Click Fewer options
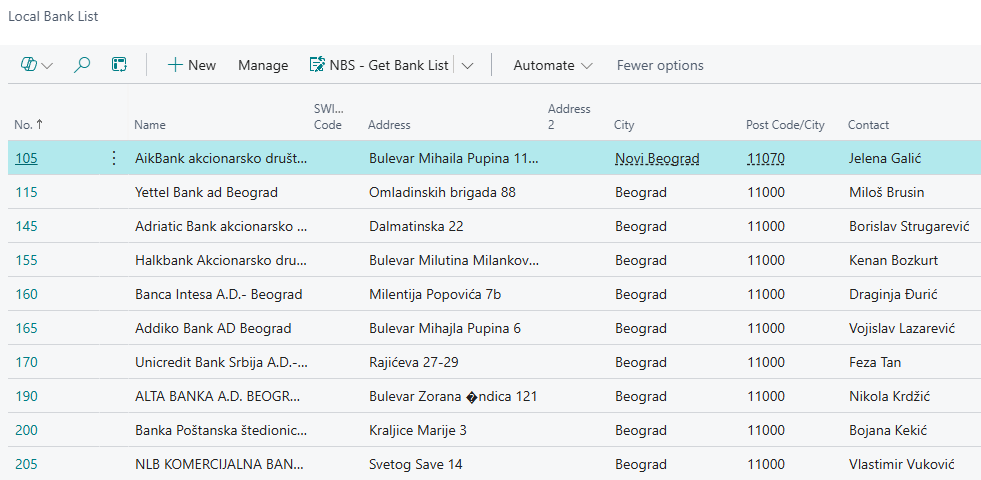981x480 pixels. pos(660,65)
